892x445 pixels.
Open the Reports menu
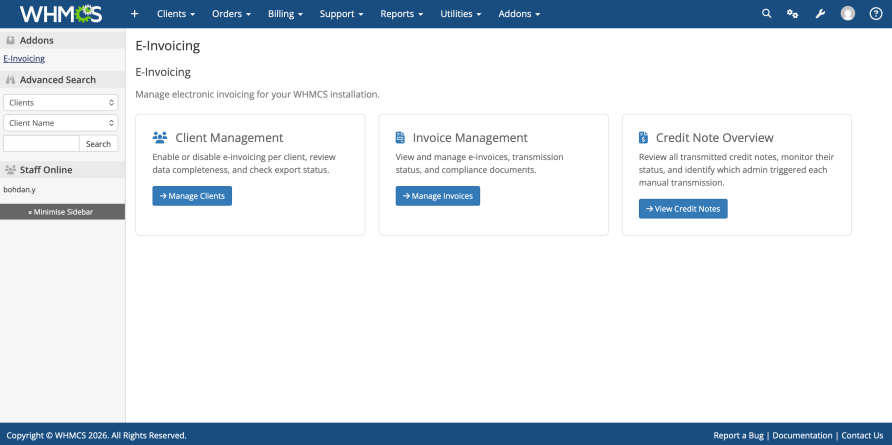pos(402,14)
